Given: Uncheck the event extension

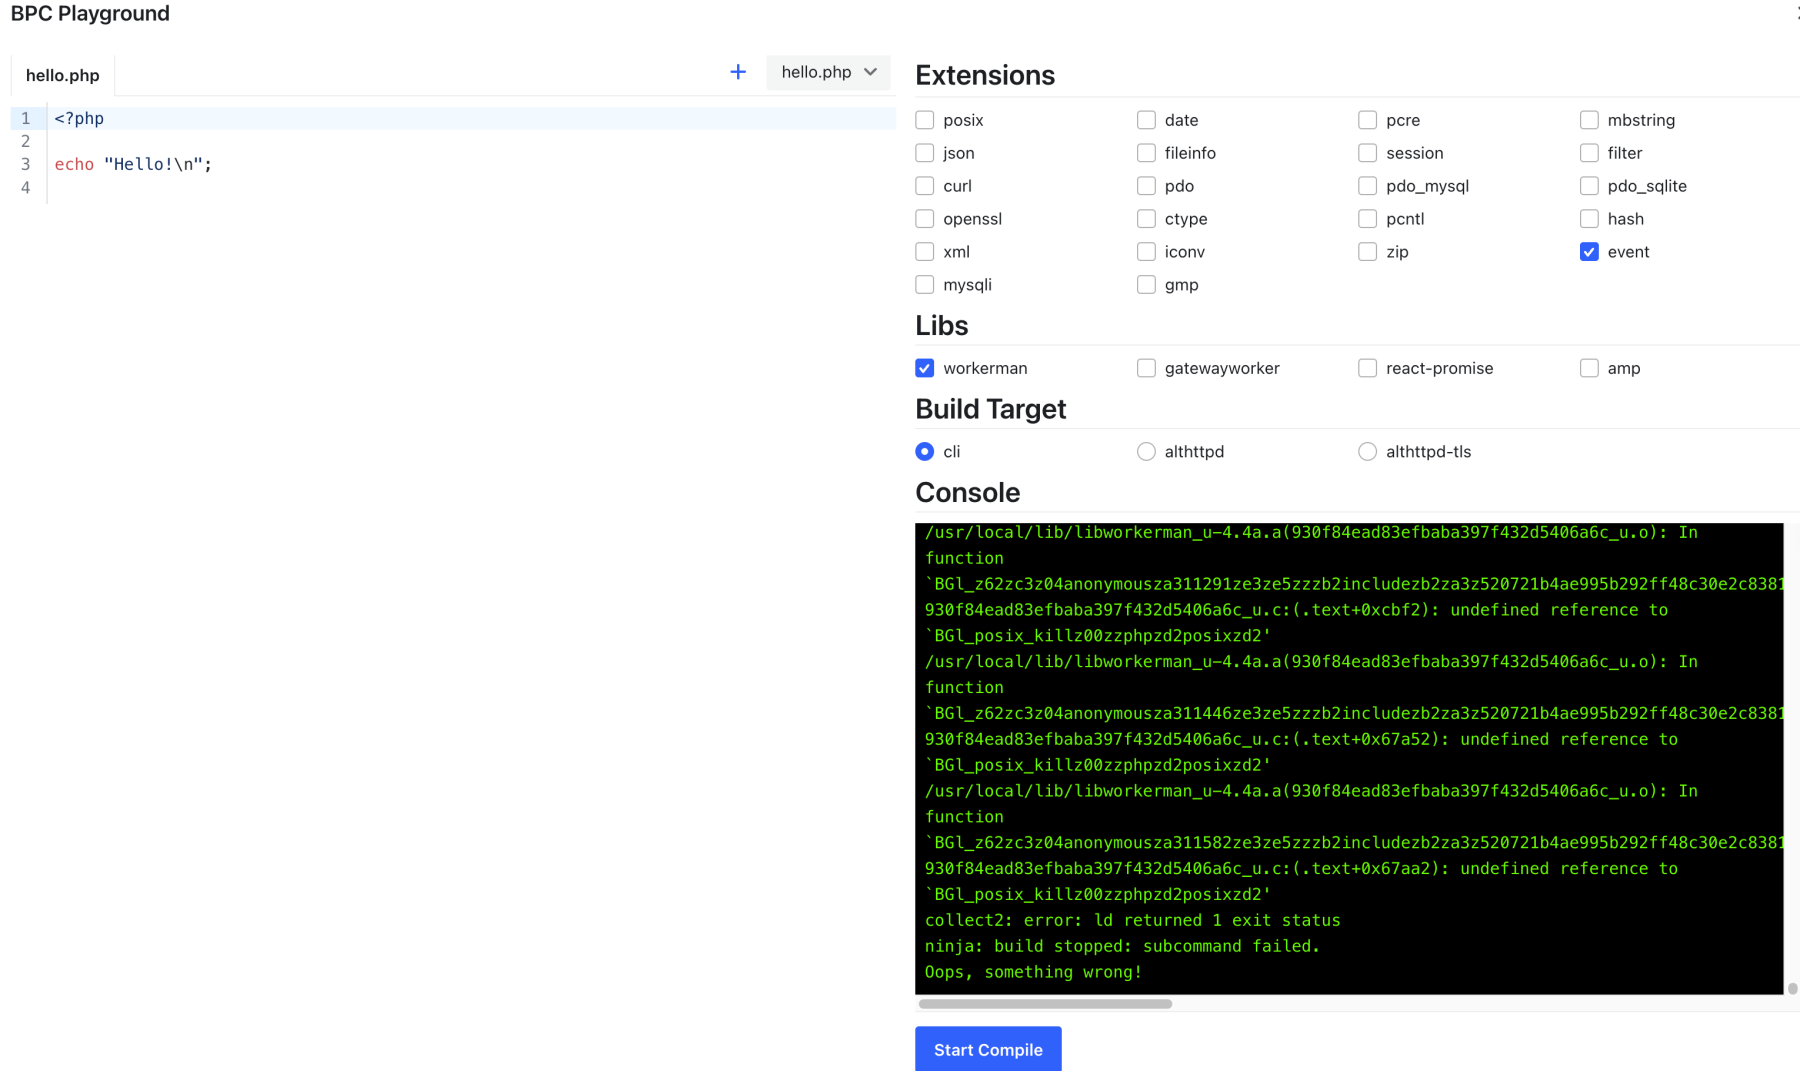Looking at the screenshot, I should point(1589,252).
